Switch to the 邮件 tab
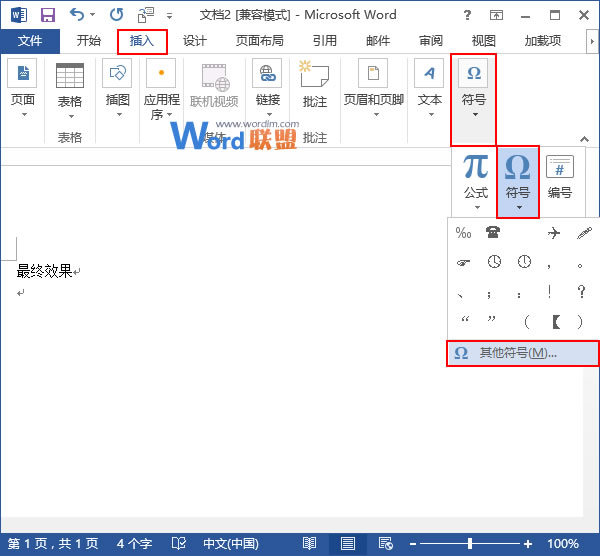The height and width of the screenshot is (556, 600). (x=378, y=41)
